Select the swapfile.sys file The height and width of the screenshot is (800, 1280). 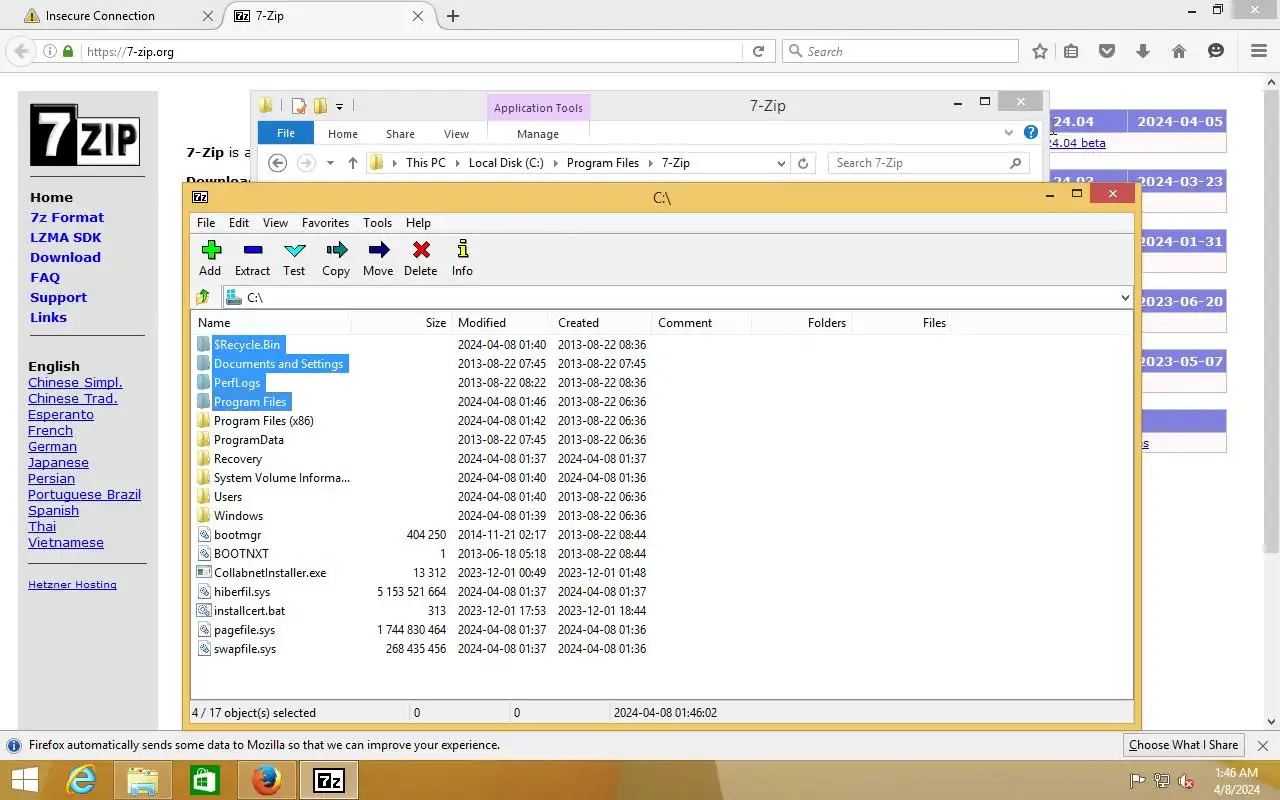[245, 649]
